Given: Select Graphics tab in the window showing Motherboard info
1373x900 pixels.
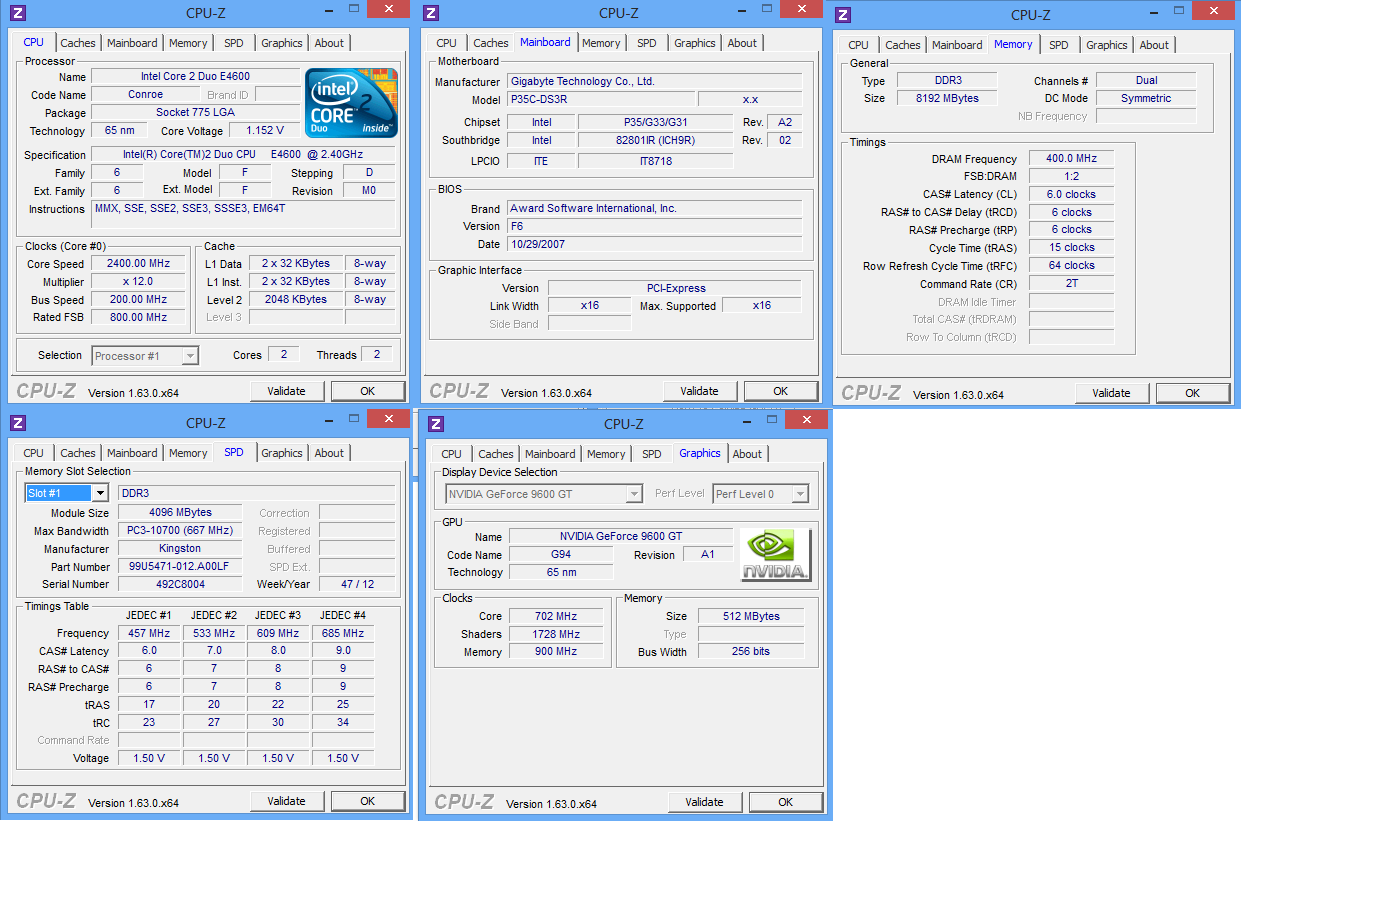Looking at the screenshot, I should pos(694,43).
